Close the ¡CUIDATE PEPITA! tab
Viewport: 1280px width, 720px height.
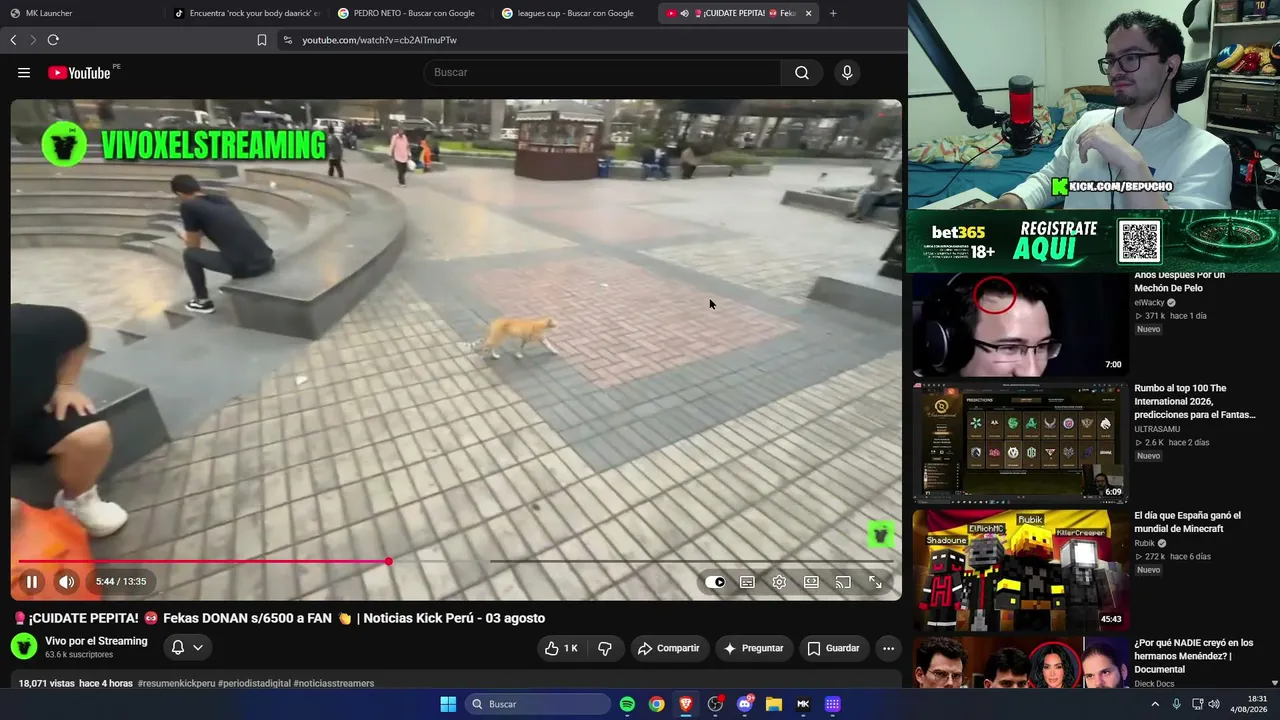(x=808, y=13)
